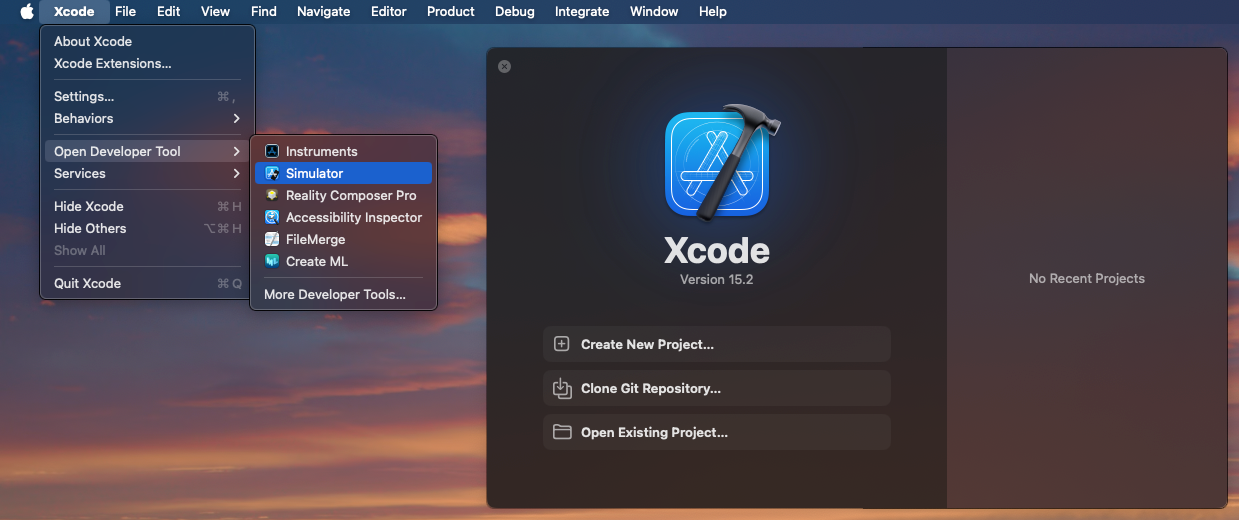Click the Simulator app icon

(272, 173)
